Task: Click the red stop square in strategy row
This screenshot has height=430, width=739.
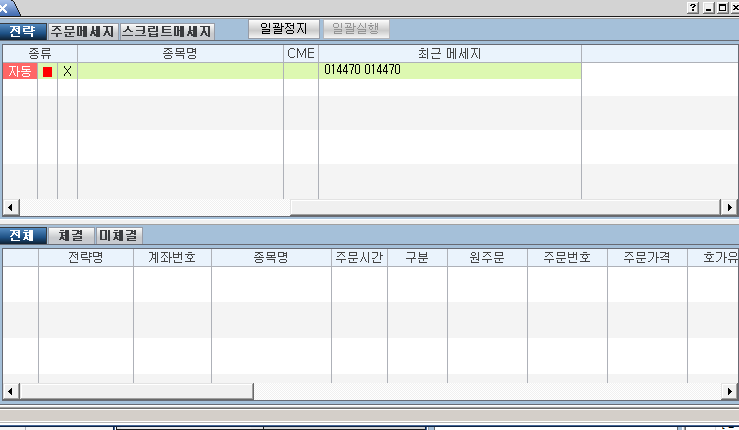Action: point(47,71)
